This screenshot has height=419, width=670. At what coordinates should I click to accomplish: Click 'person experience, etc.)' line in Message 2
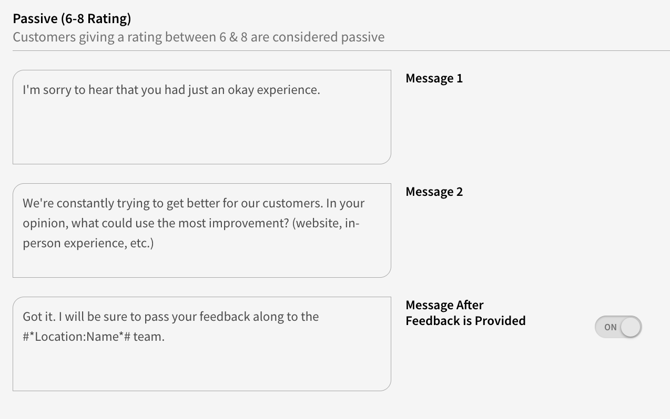click(x=88, y=243)
